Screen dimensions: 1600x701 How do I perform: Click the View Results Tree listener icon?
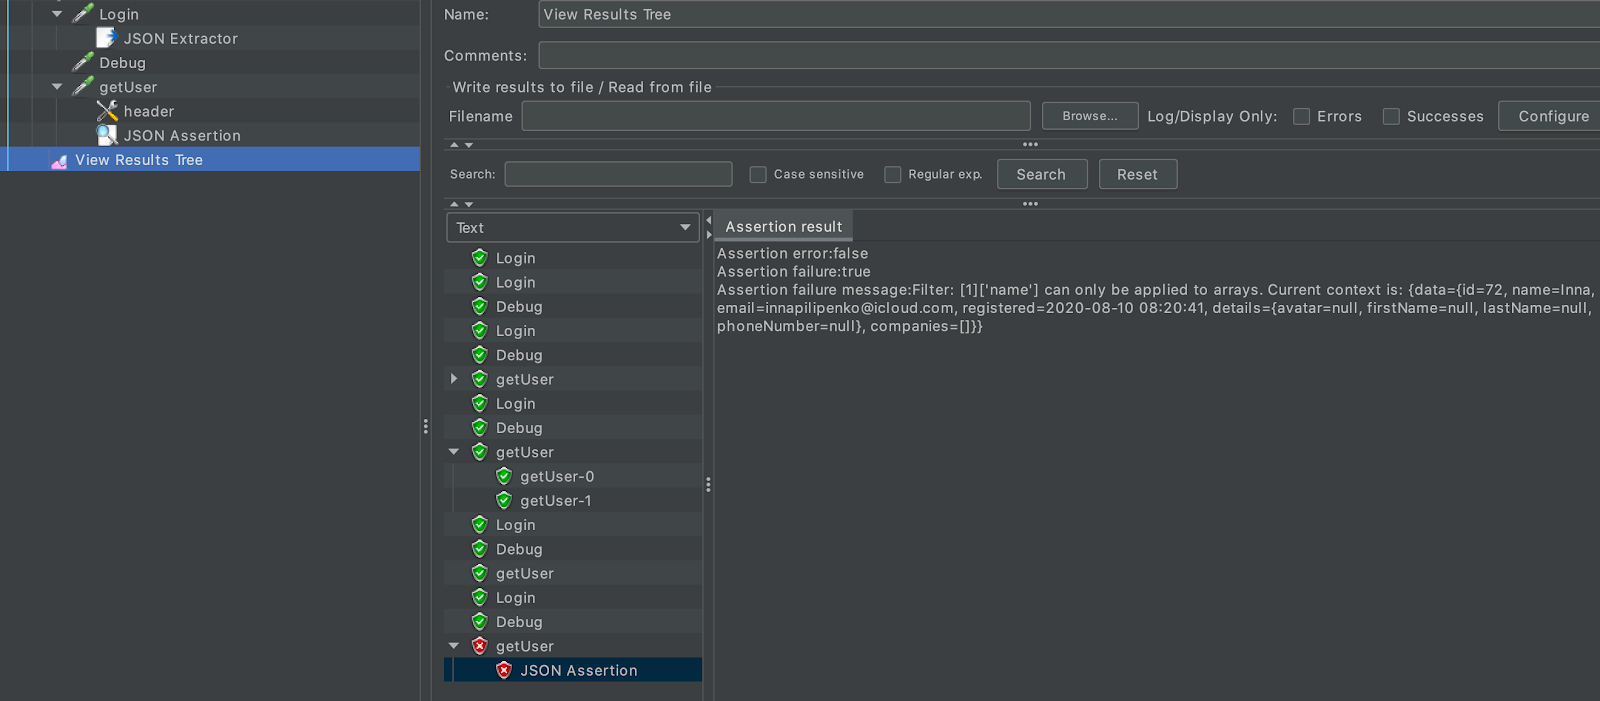[59, 160]
